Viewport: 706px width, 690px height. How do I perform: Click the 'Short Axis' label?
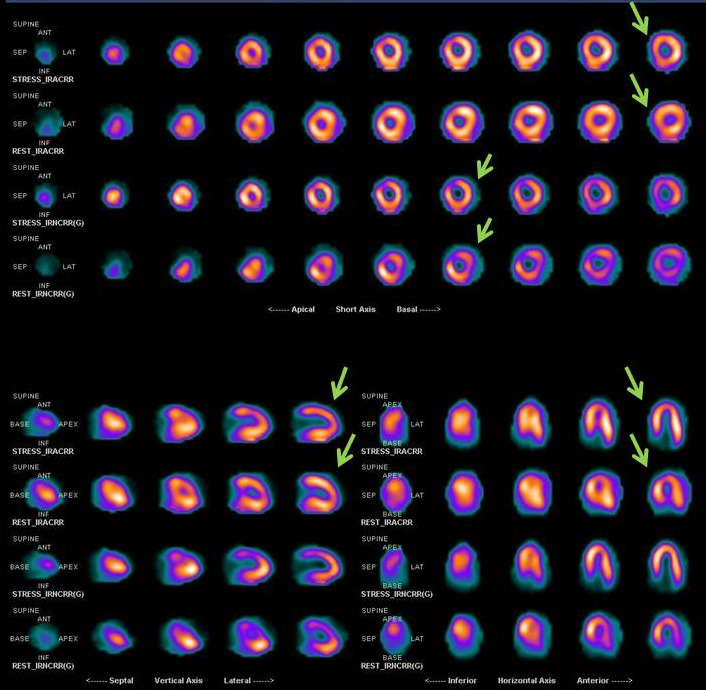[x=355, y=309]
